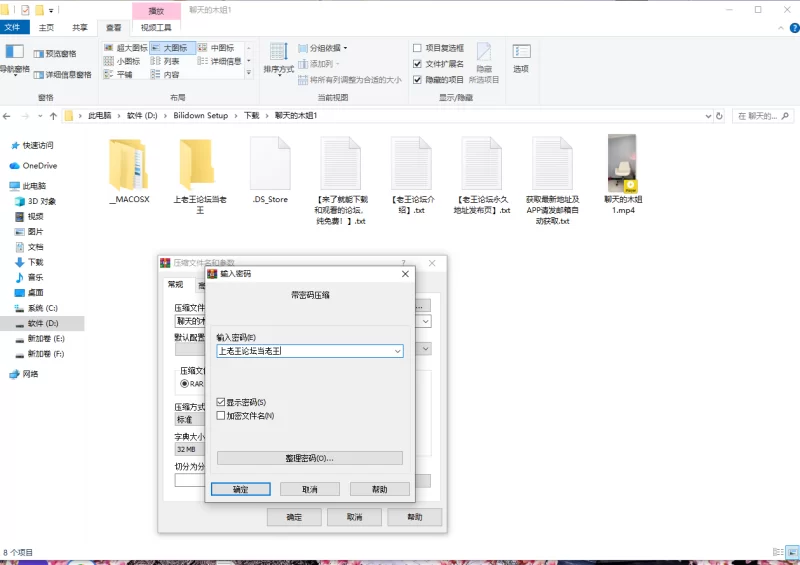Viewport: 800px width, 565px height.
Task: Enable the 加密文件名 checkbox
Action: tap(221, 415)
